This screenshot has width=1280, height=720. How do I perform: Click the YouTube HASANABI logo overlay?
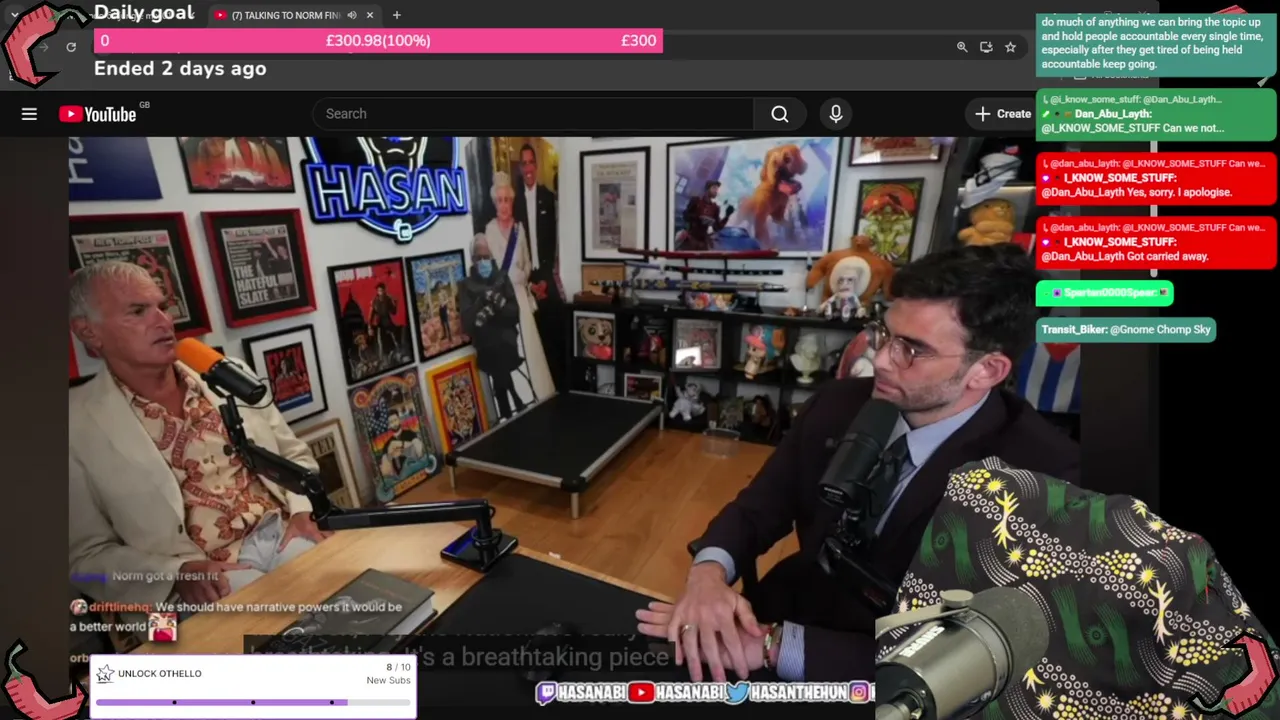(x=641, y=692)
